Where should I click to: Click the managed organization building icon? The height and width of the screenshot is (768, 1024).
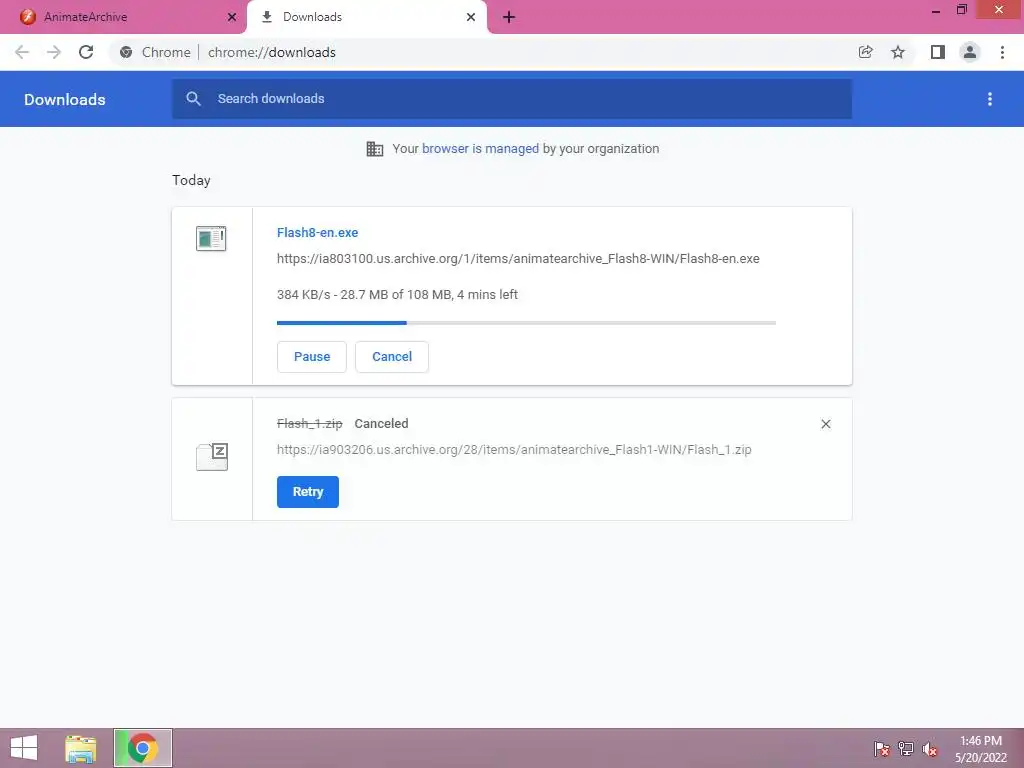click(375, 149)
